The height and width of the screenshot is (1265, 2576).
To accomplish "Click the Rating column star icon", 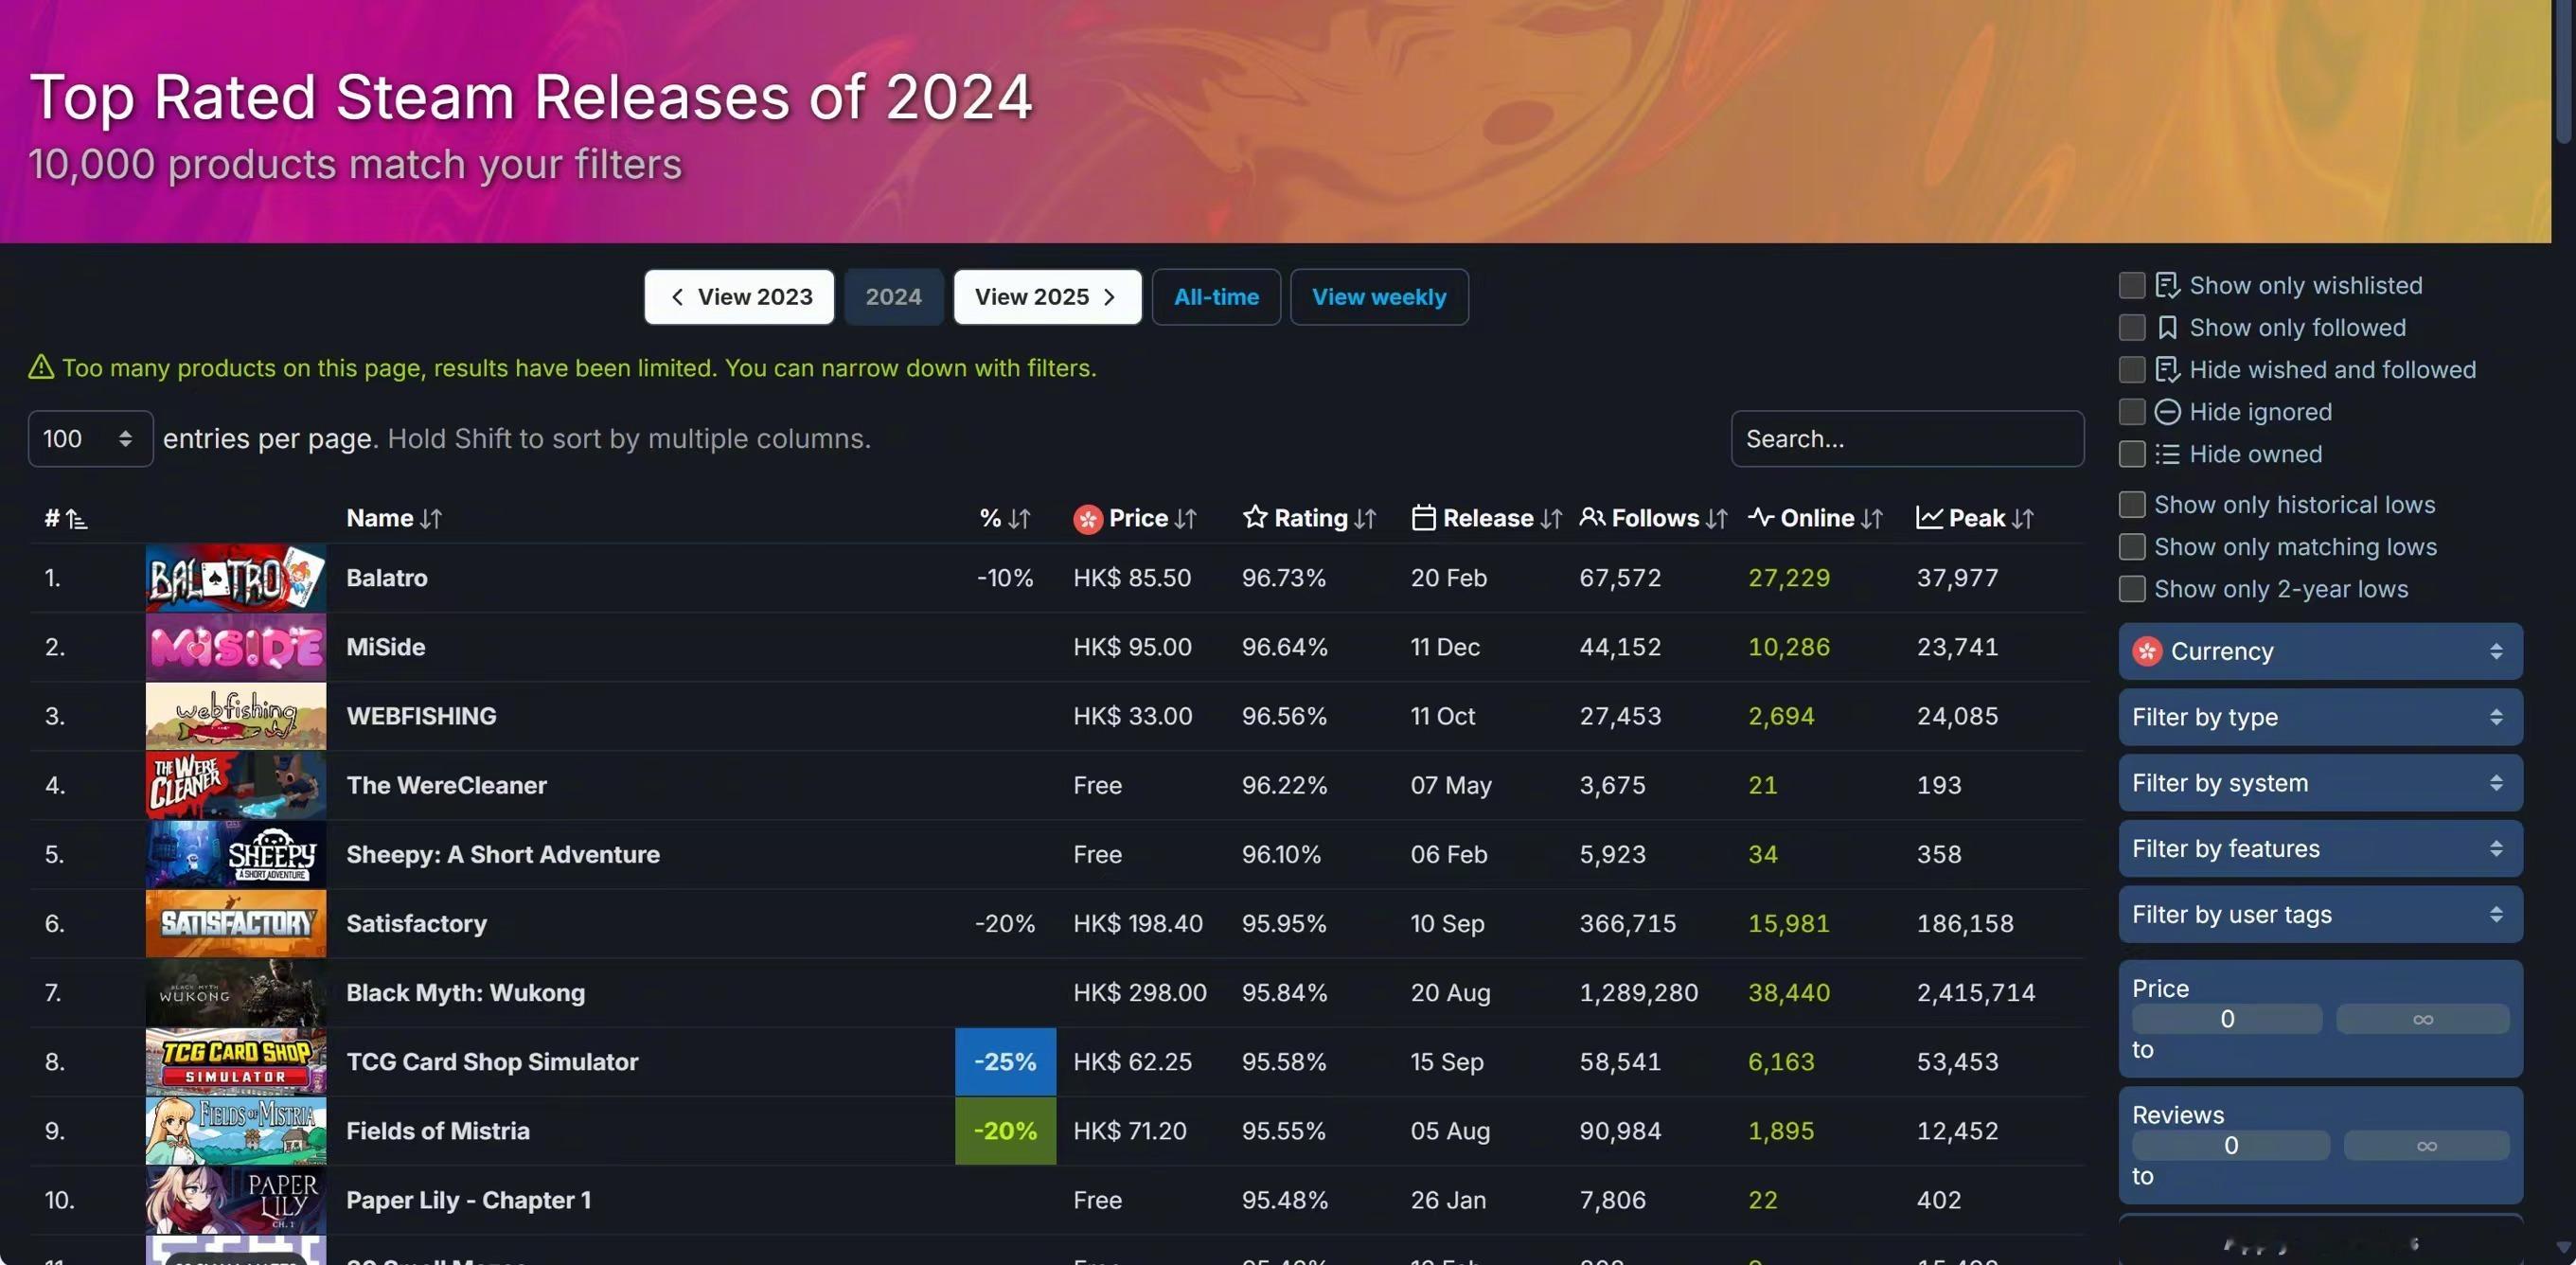I will tap(1255, 517).
